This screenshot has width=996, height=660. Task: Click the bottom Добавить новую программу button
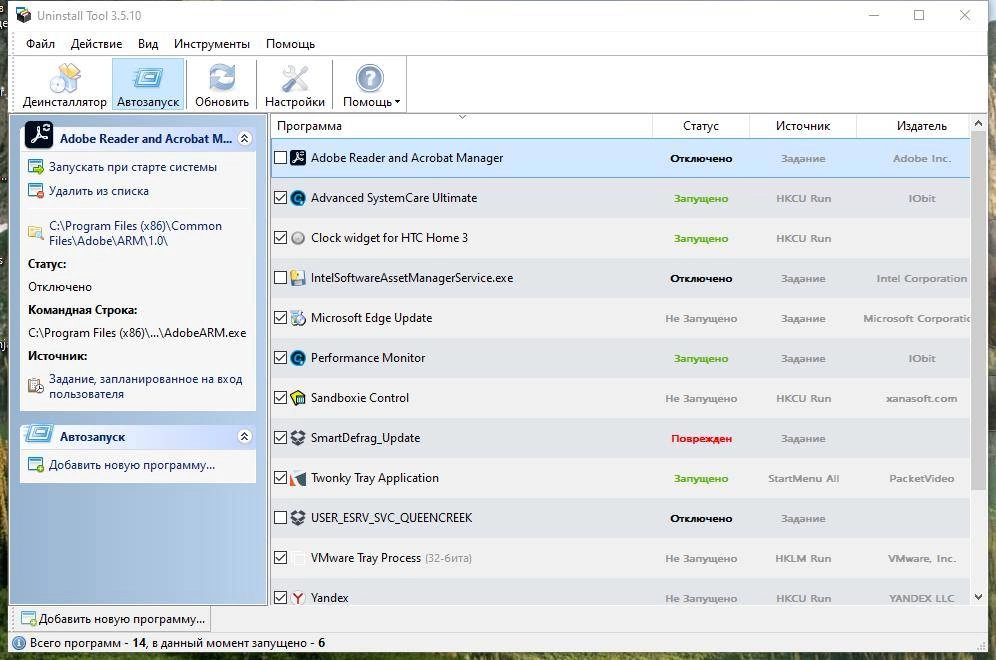coord(112,619)
